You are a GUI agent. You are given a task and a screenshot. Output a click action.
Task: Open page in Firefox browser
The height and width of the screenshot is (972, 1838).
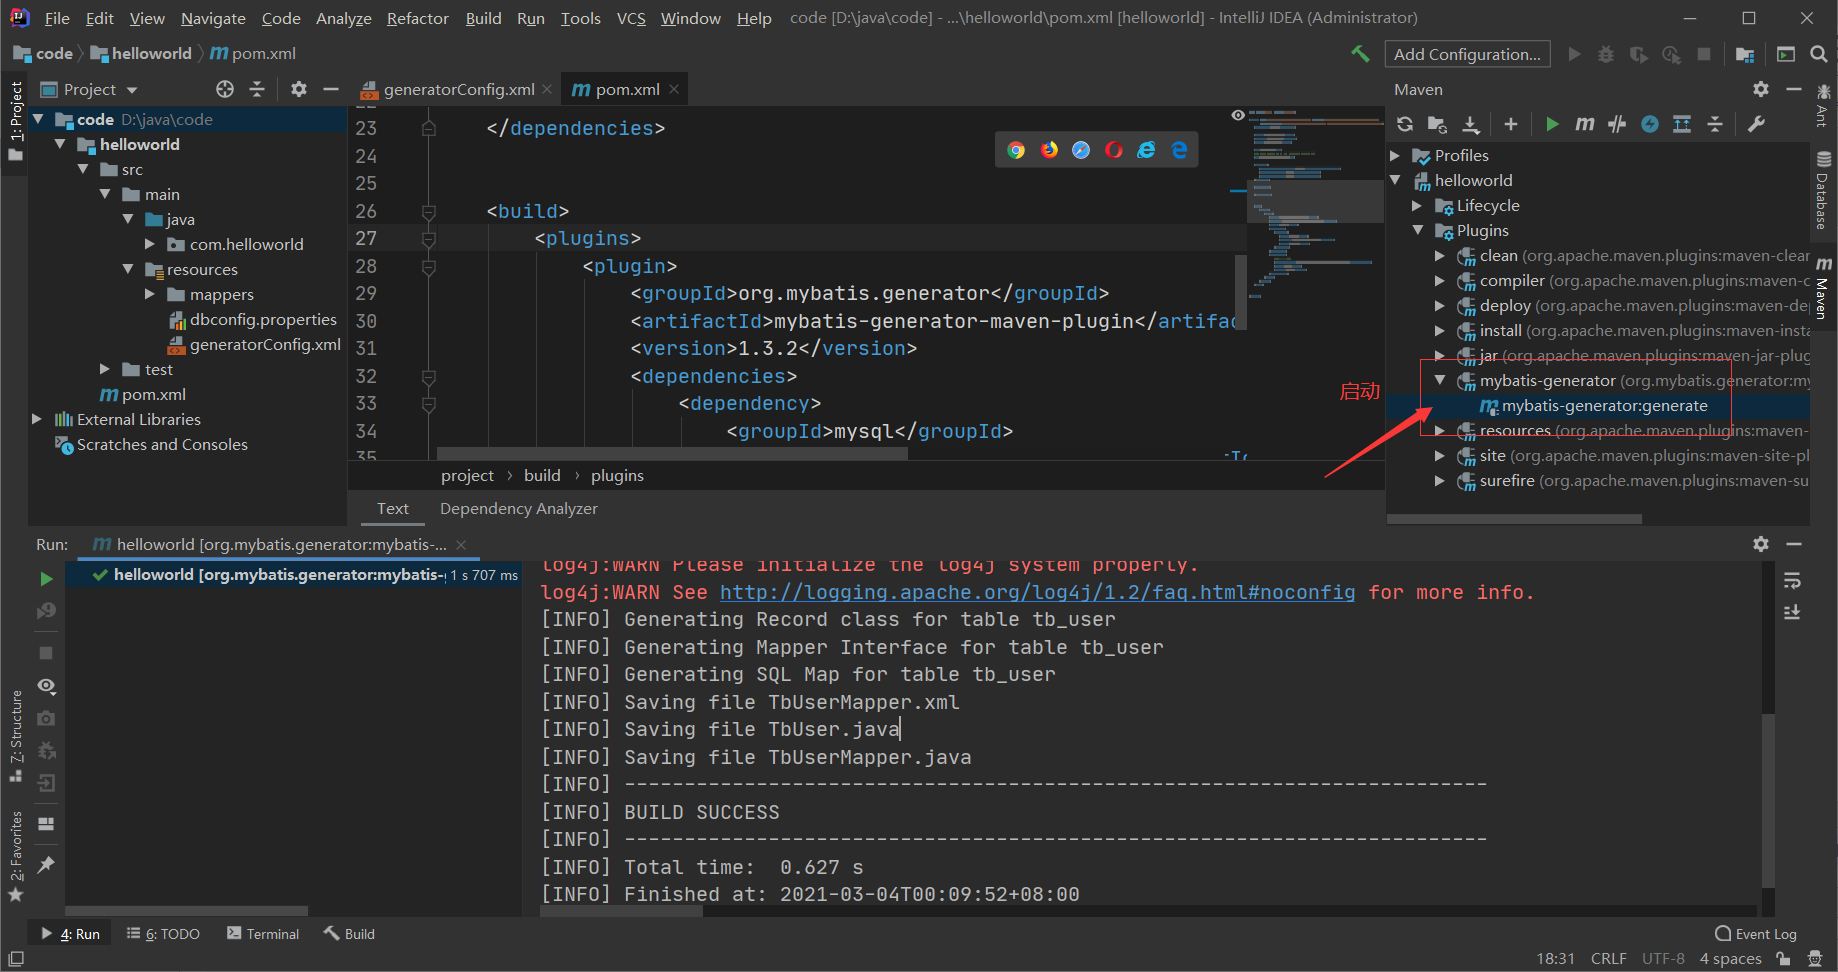click(1049, 150)
